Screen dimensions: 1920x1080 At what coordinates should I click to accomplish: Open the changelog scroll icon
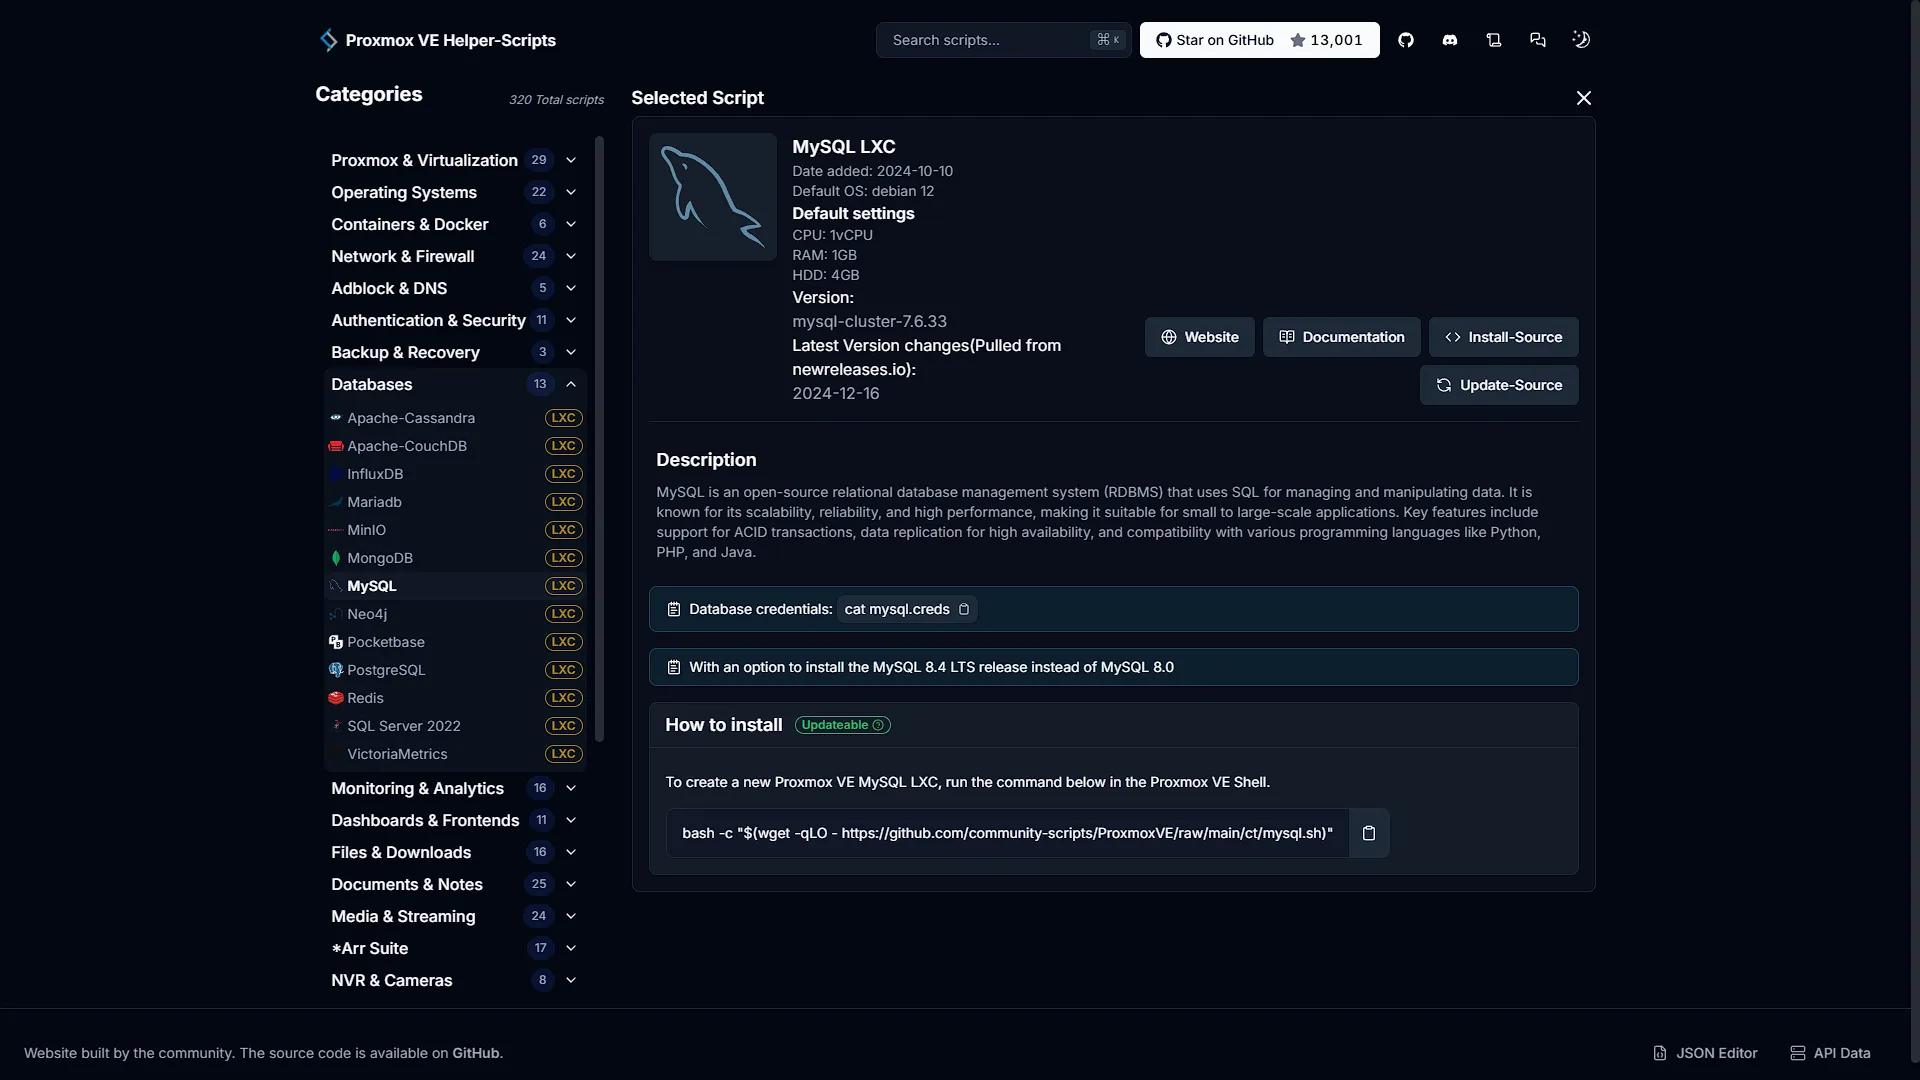point(1494,40)
